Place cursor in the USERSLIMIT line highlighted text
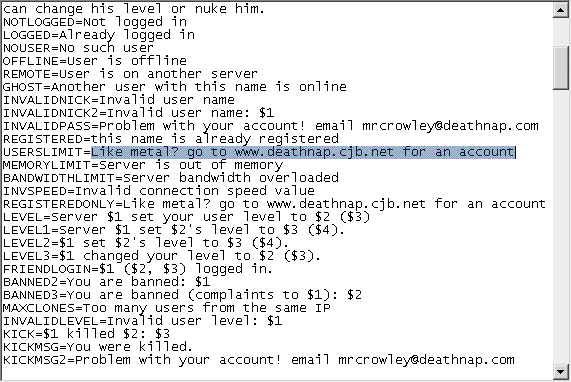The height and width of the screenshot is (382, 571). [x=303, y=152]
